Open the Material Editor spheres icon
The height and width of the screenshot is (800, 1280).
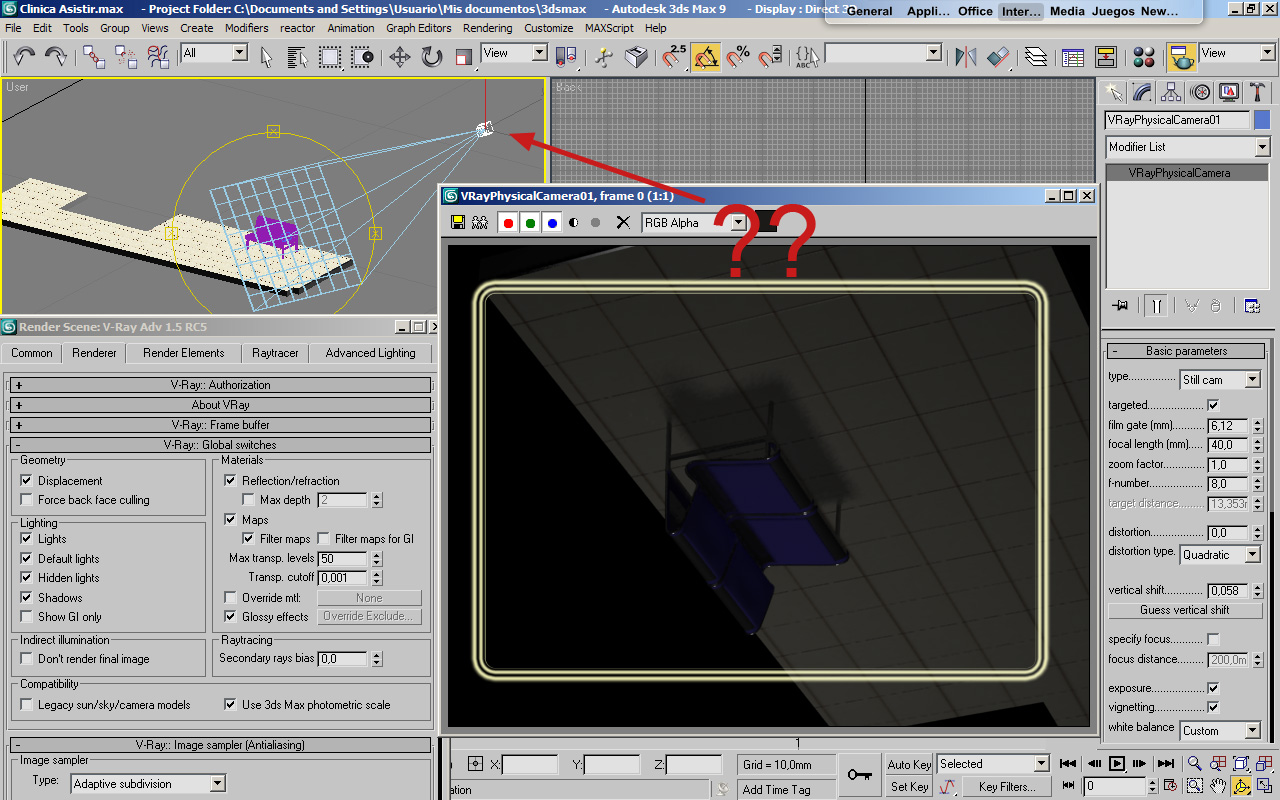(x=1145, y=56)
